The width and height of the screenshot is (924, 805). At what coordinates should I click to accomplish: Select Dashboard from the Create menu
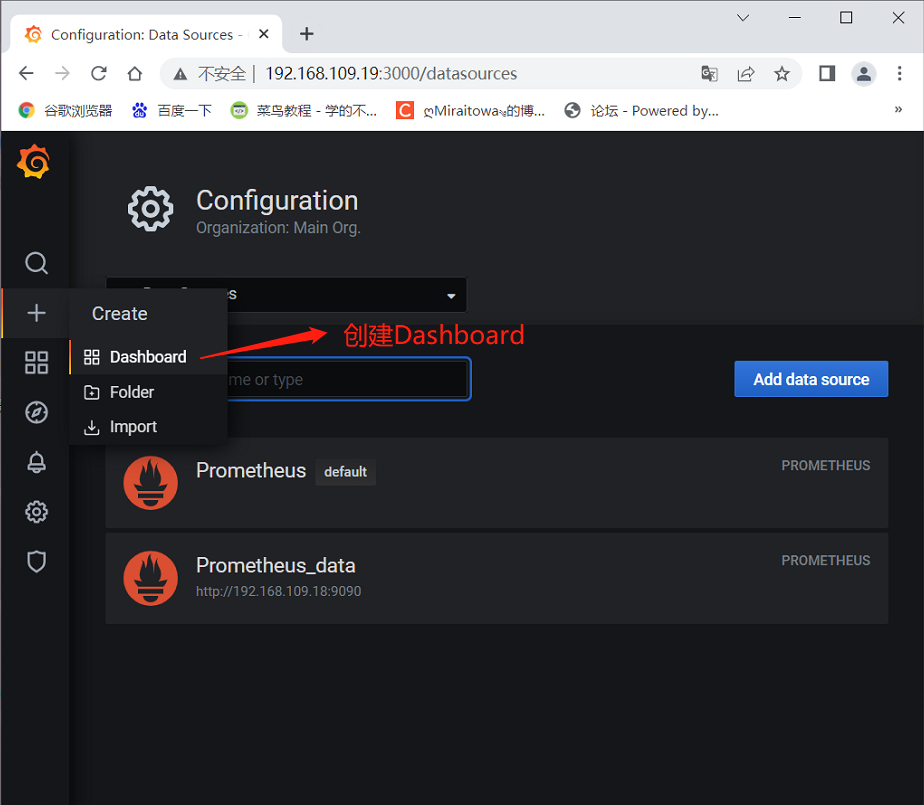(147, 357)
